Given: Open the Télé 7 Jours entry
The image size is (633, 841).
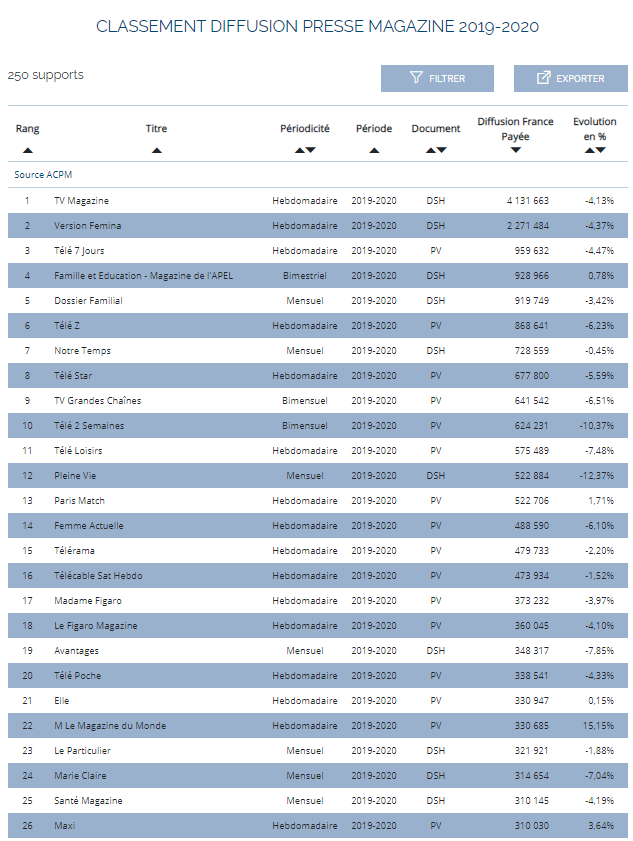Looking at the screenshot, I should (79, 250).
